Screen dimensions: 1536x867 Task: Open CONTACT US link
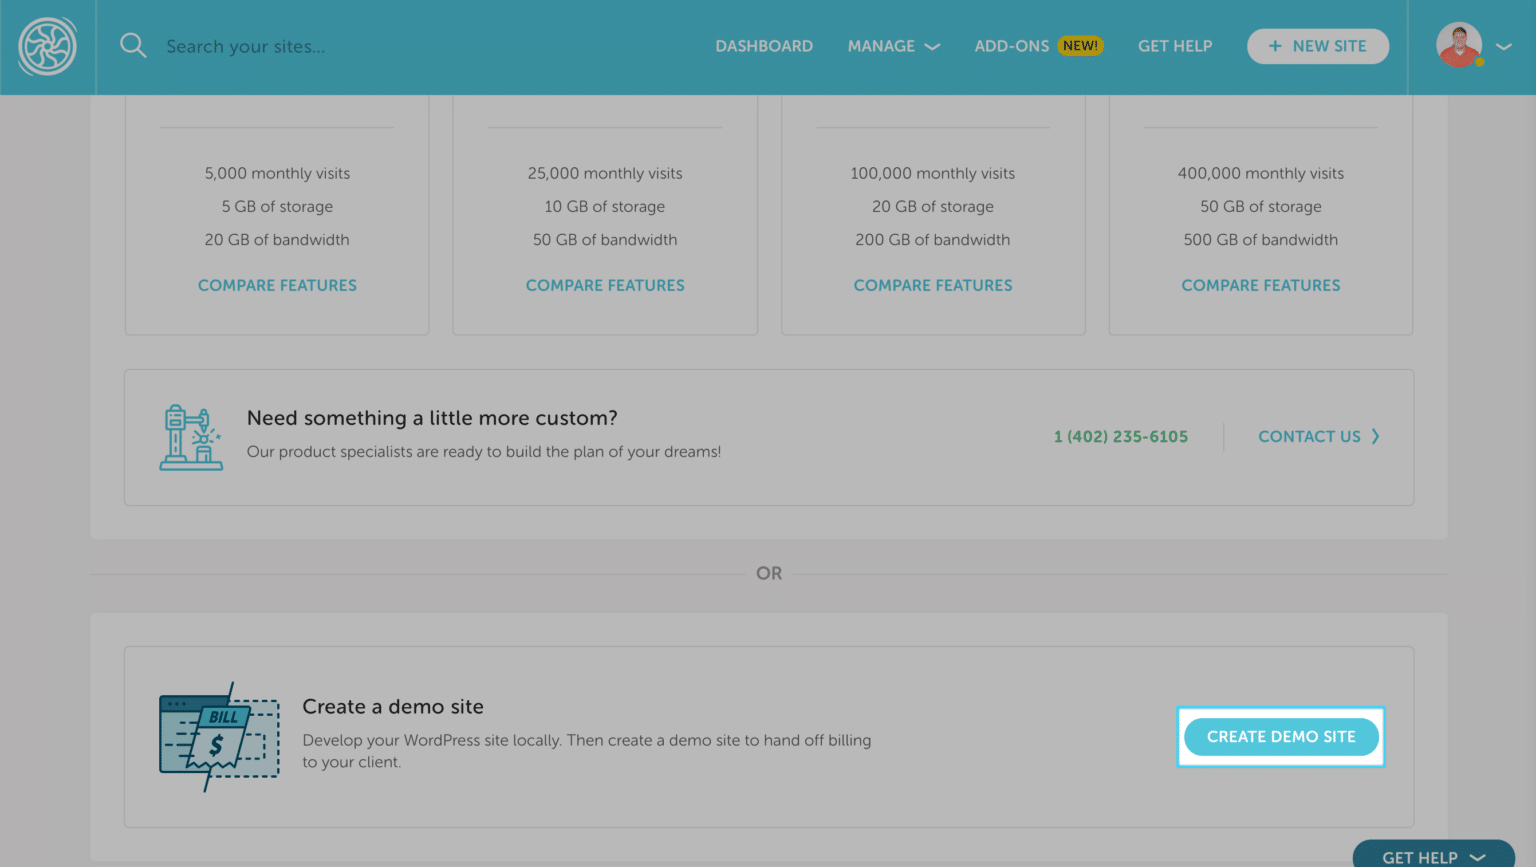tap(1310, 436)
